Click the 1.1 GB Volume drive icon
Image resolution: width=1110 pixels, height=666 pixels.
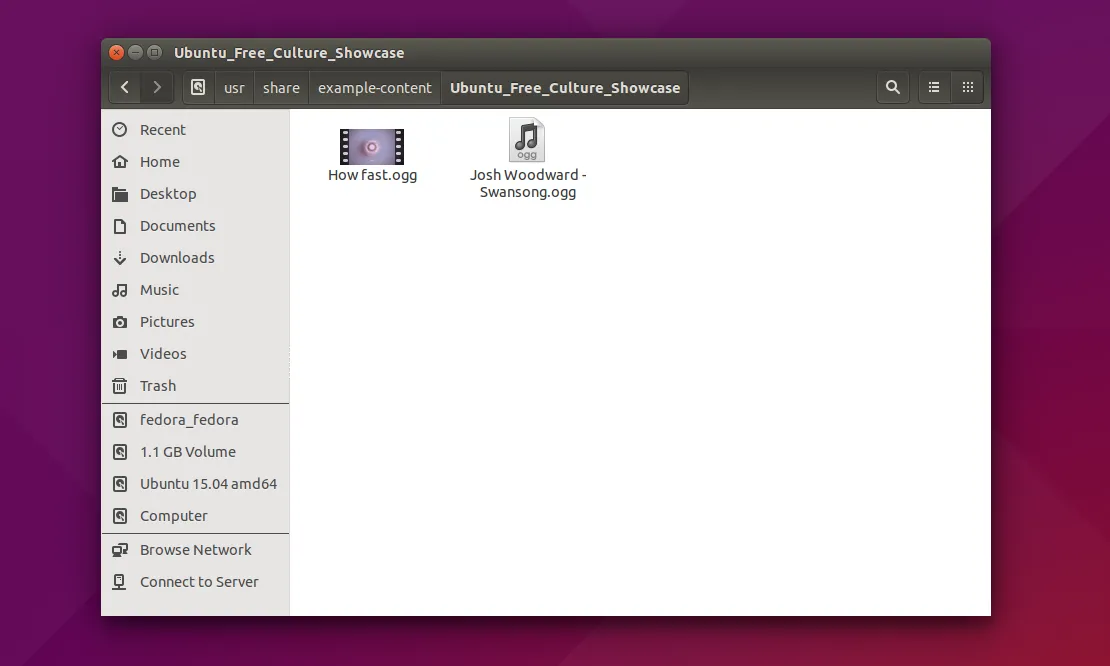click(x=120, y=452)
